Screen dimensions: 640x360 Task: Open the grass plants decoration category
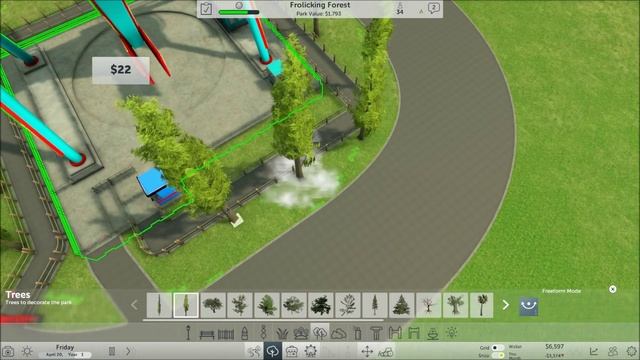tap(282, 333)
